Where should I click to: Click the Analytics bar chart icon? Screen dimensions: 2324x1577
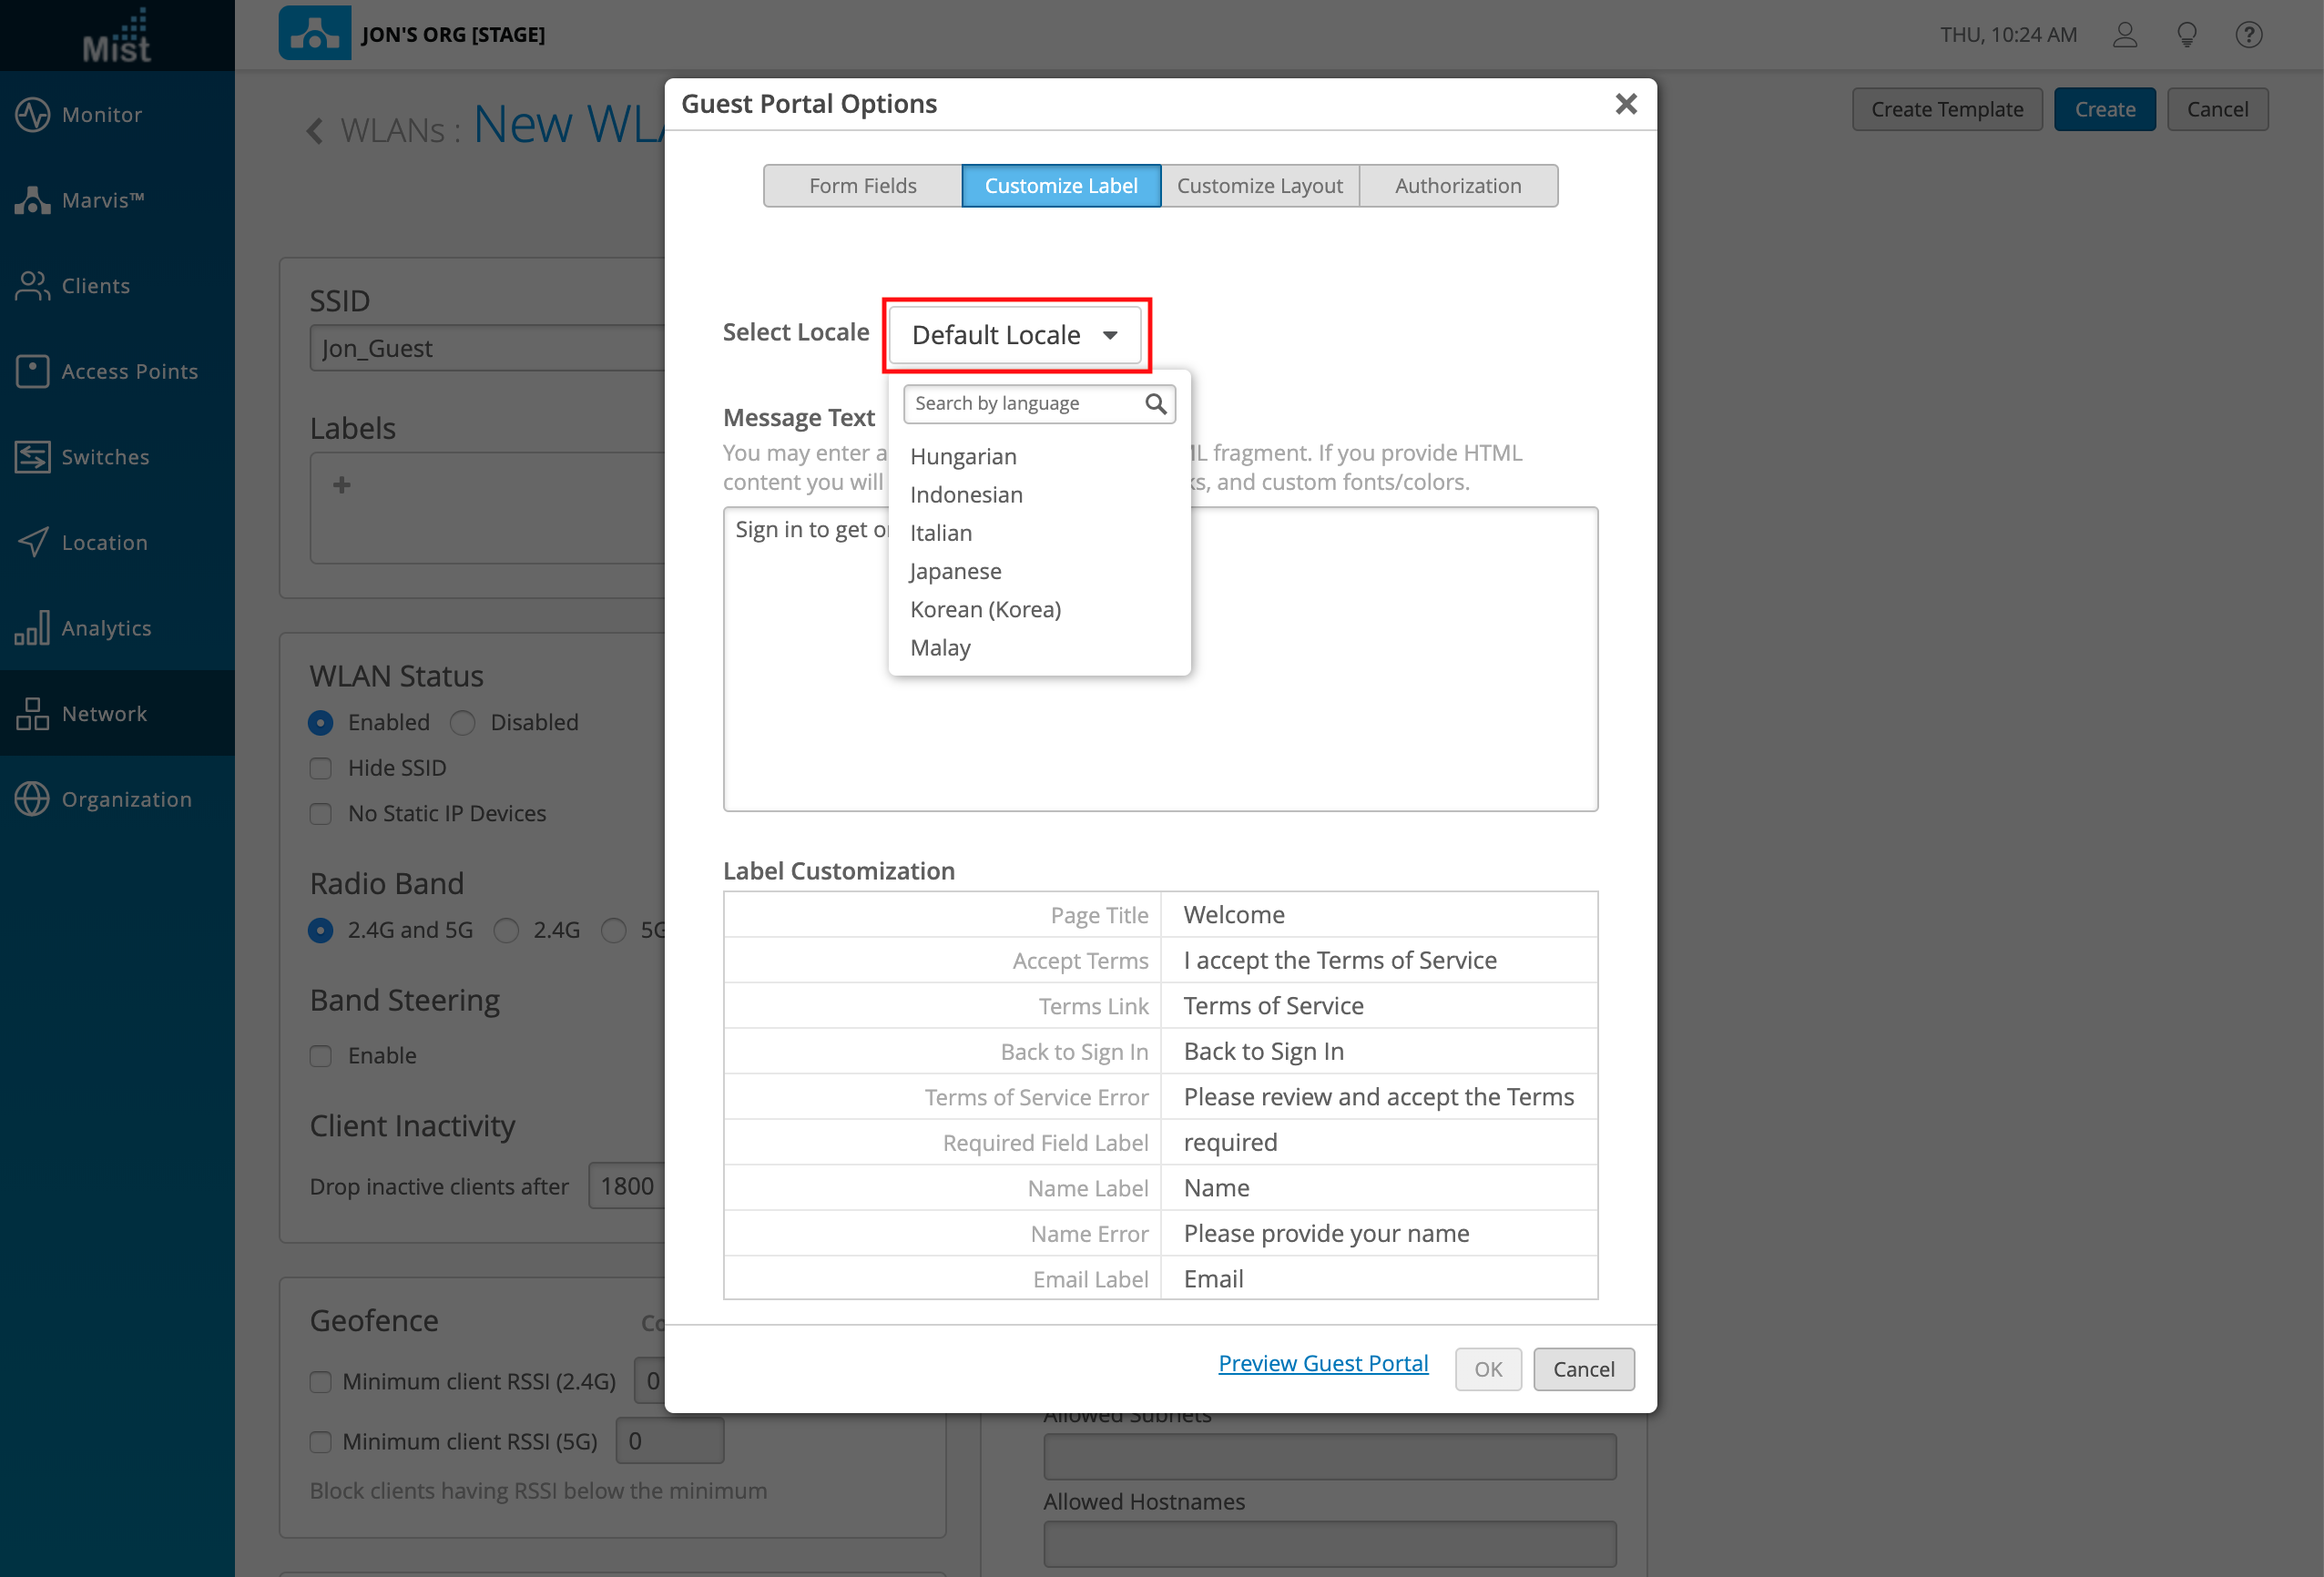pyautogui.click(x=32, y=628)
